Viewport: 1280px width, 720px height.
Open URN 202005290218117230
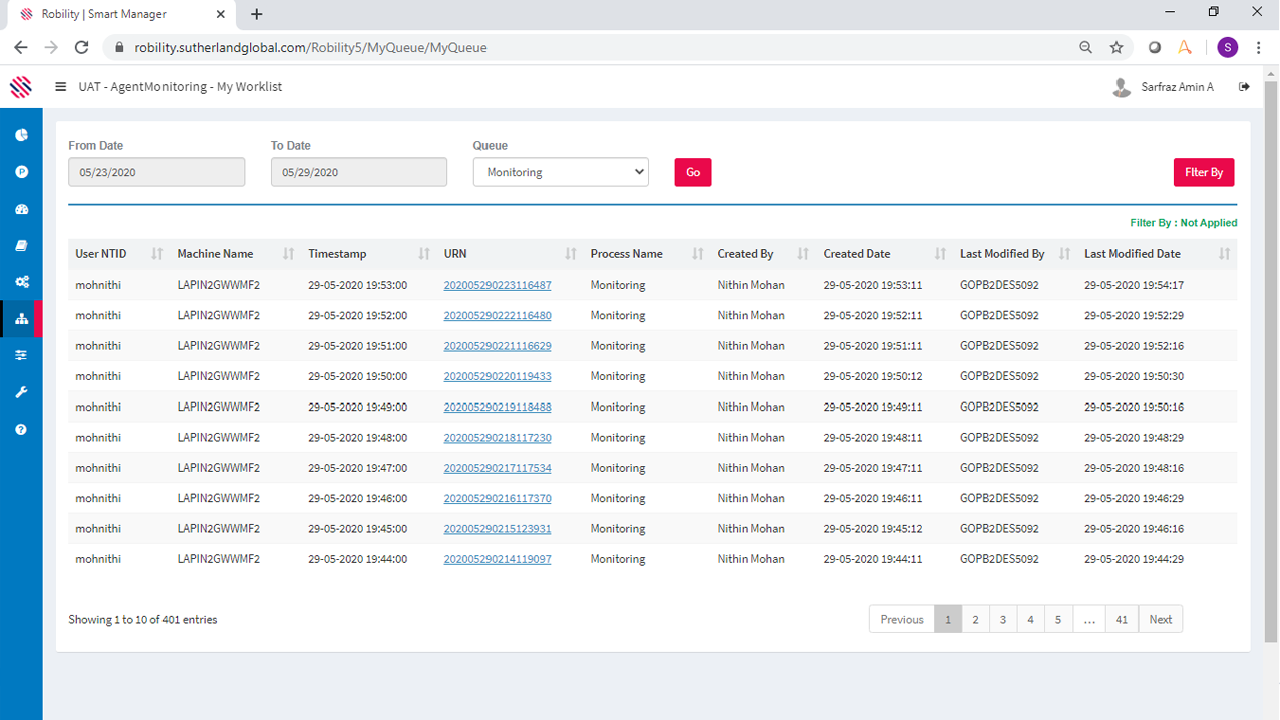click(x=497, y=437)
